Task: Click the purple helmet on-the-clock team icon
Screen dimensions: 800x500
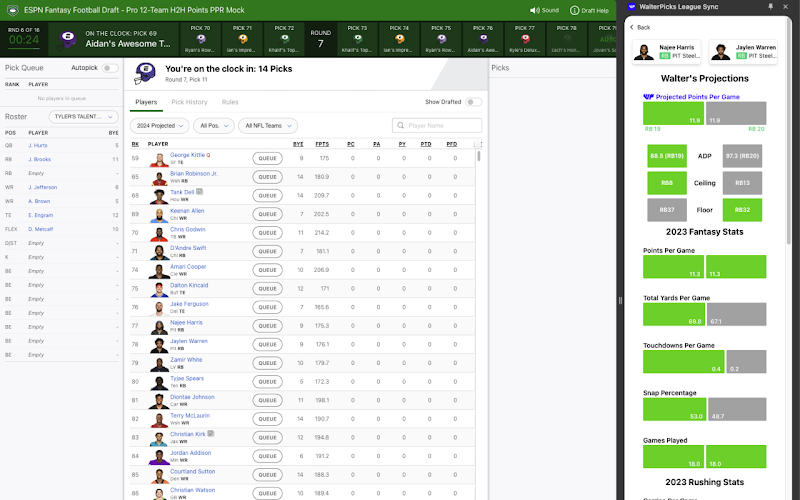Action: 68,39
